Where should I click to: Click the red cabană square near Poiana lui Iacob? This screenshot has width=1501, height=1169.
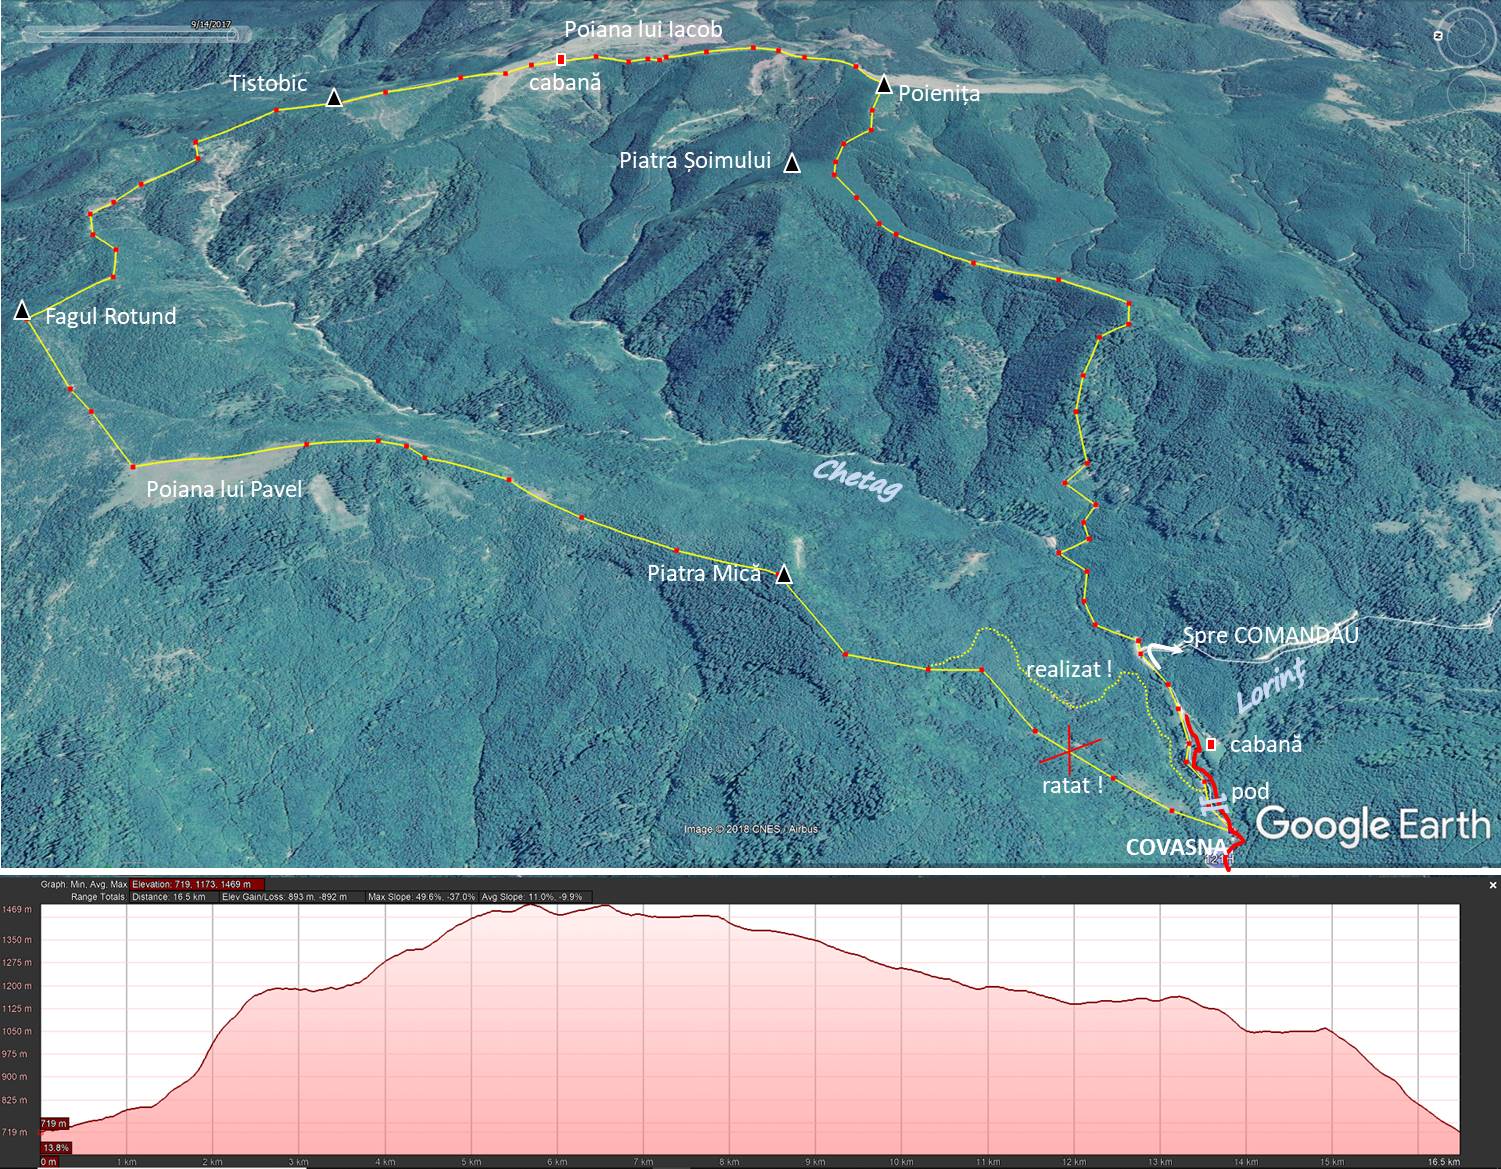click(561, 60)
